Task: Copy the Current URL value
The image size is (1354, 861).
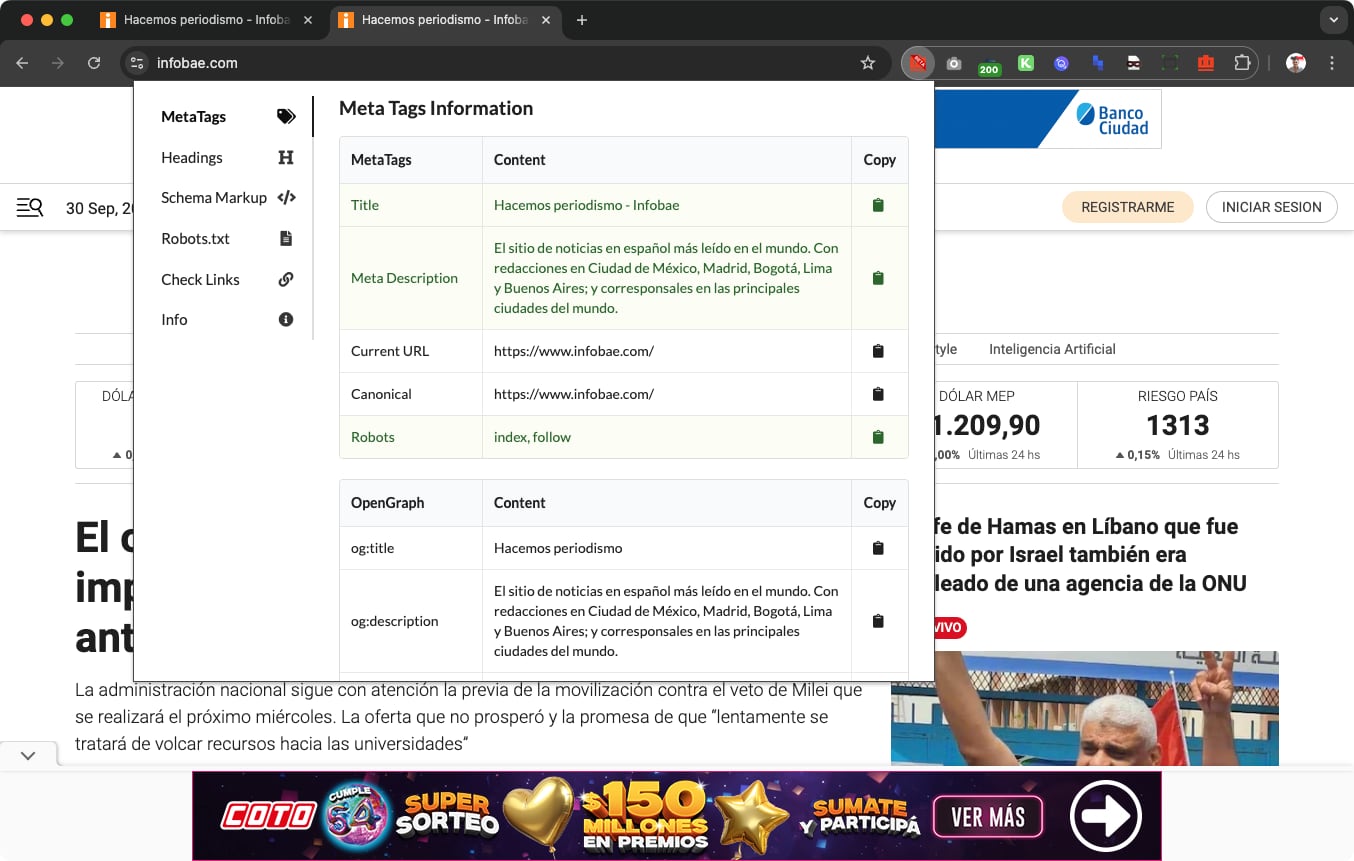Action: [x=878, y=351]
